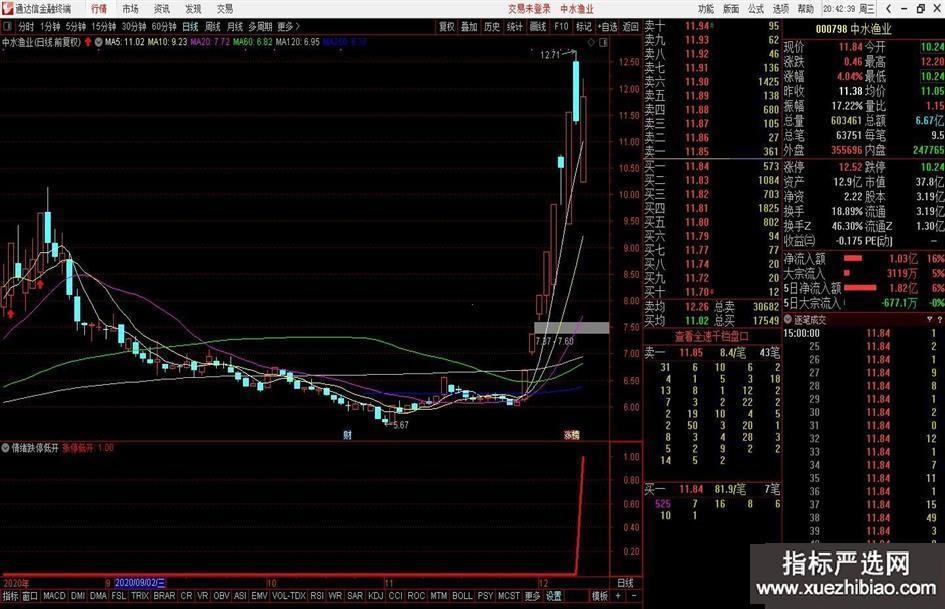Open the indicator 设置 button
945x609 pixels.
pyautogui.click(x=554, y=596)
